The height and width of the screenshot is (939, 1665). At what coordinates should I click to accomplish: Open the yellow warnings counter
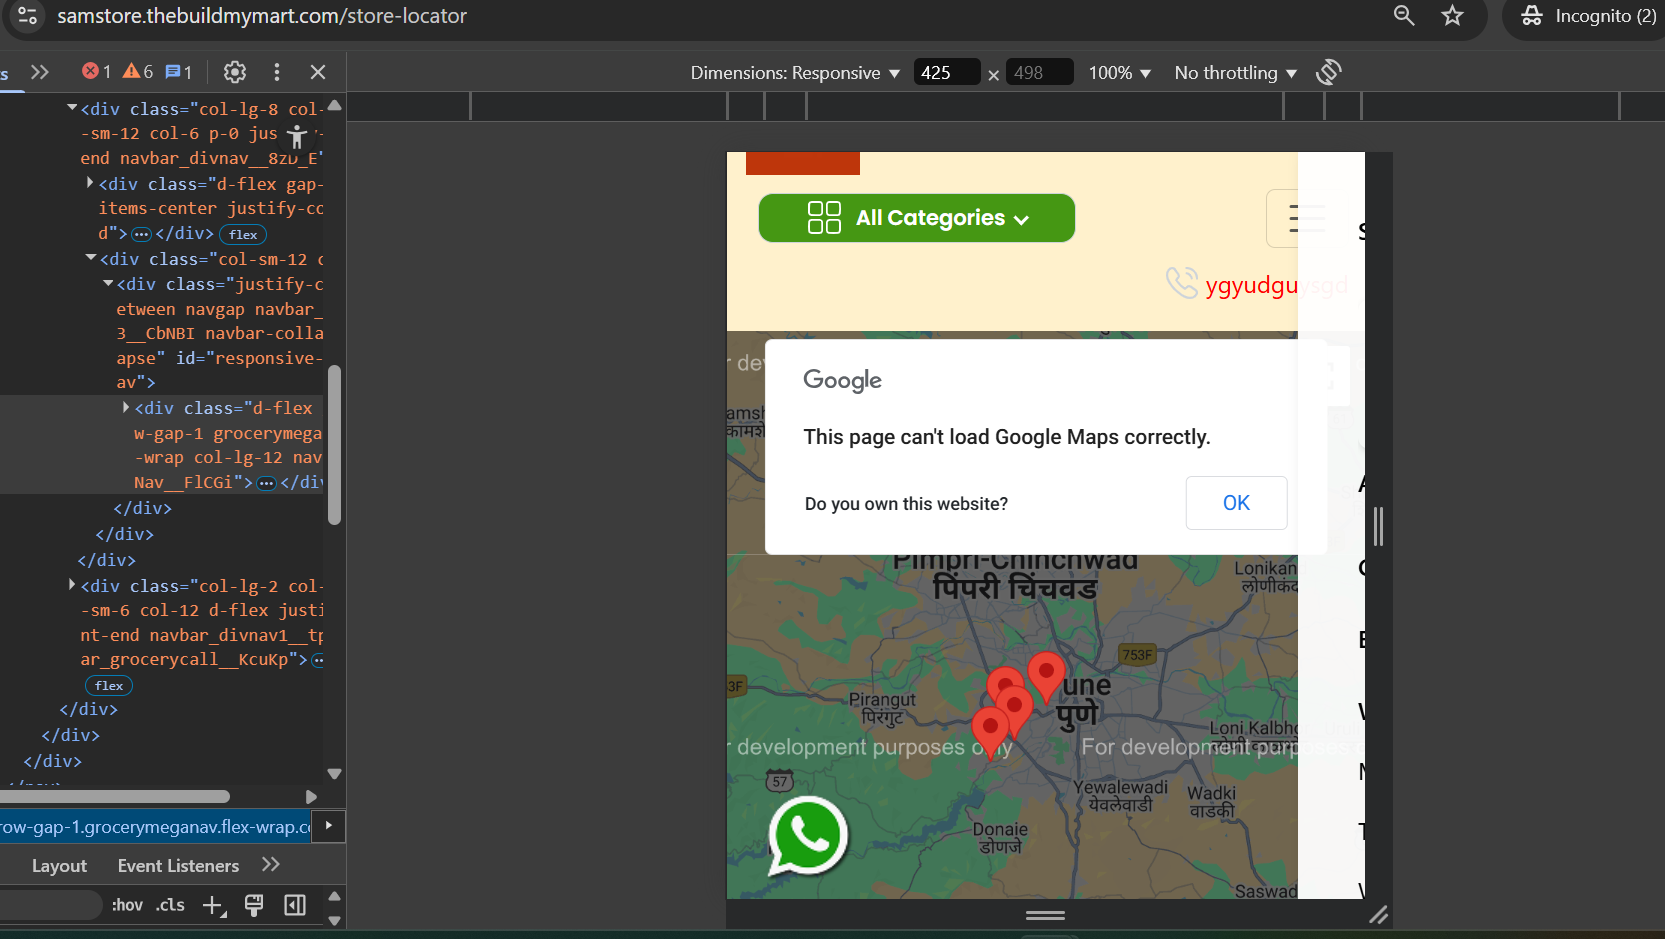point(138,72)
